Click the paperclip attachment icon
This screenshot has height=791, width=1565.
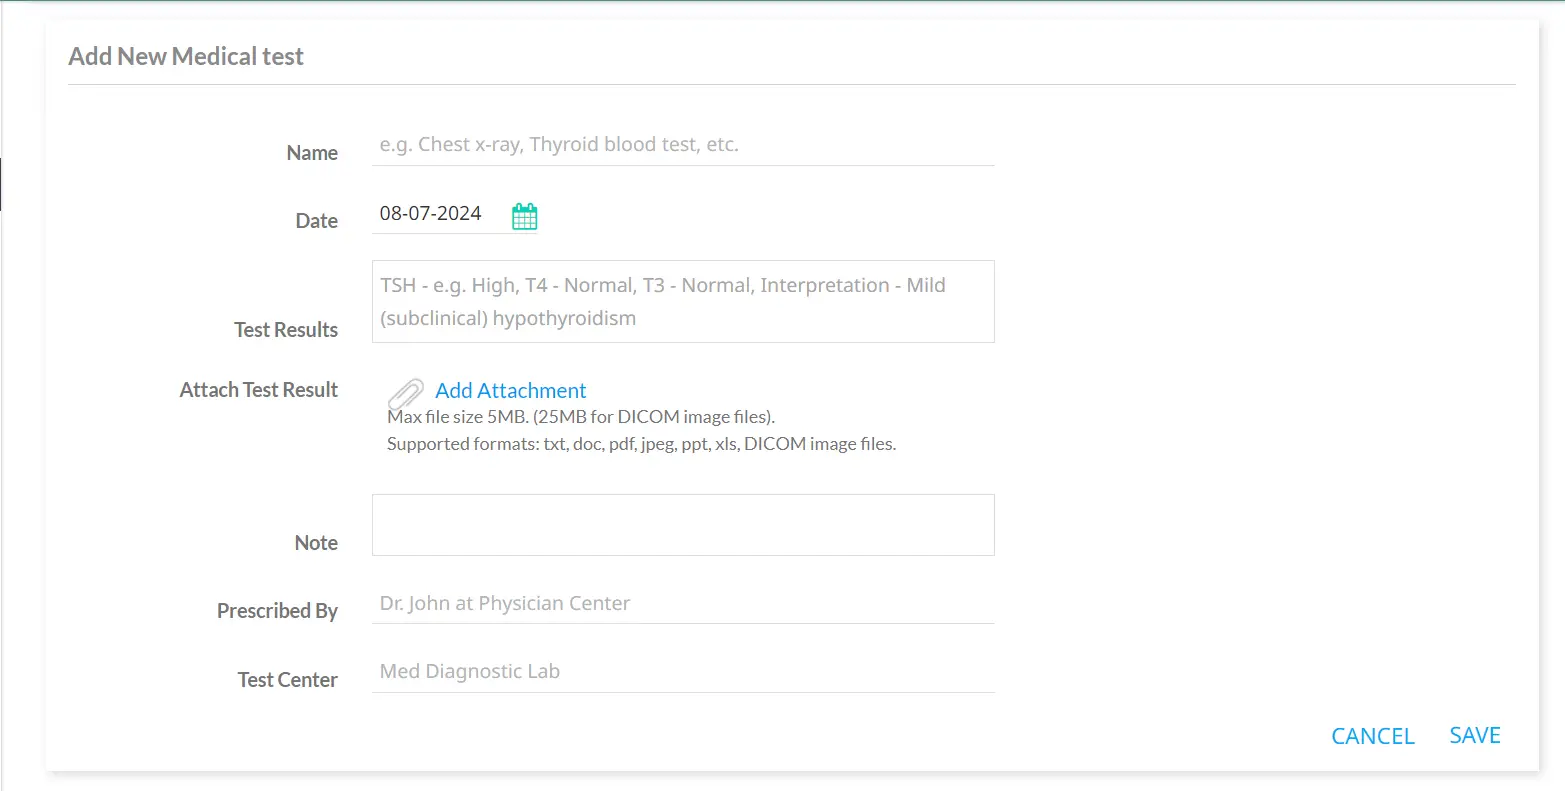[405, 393]
